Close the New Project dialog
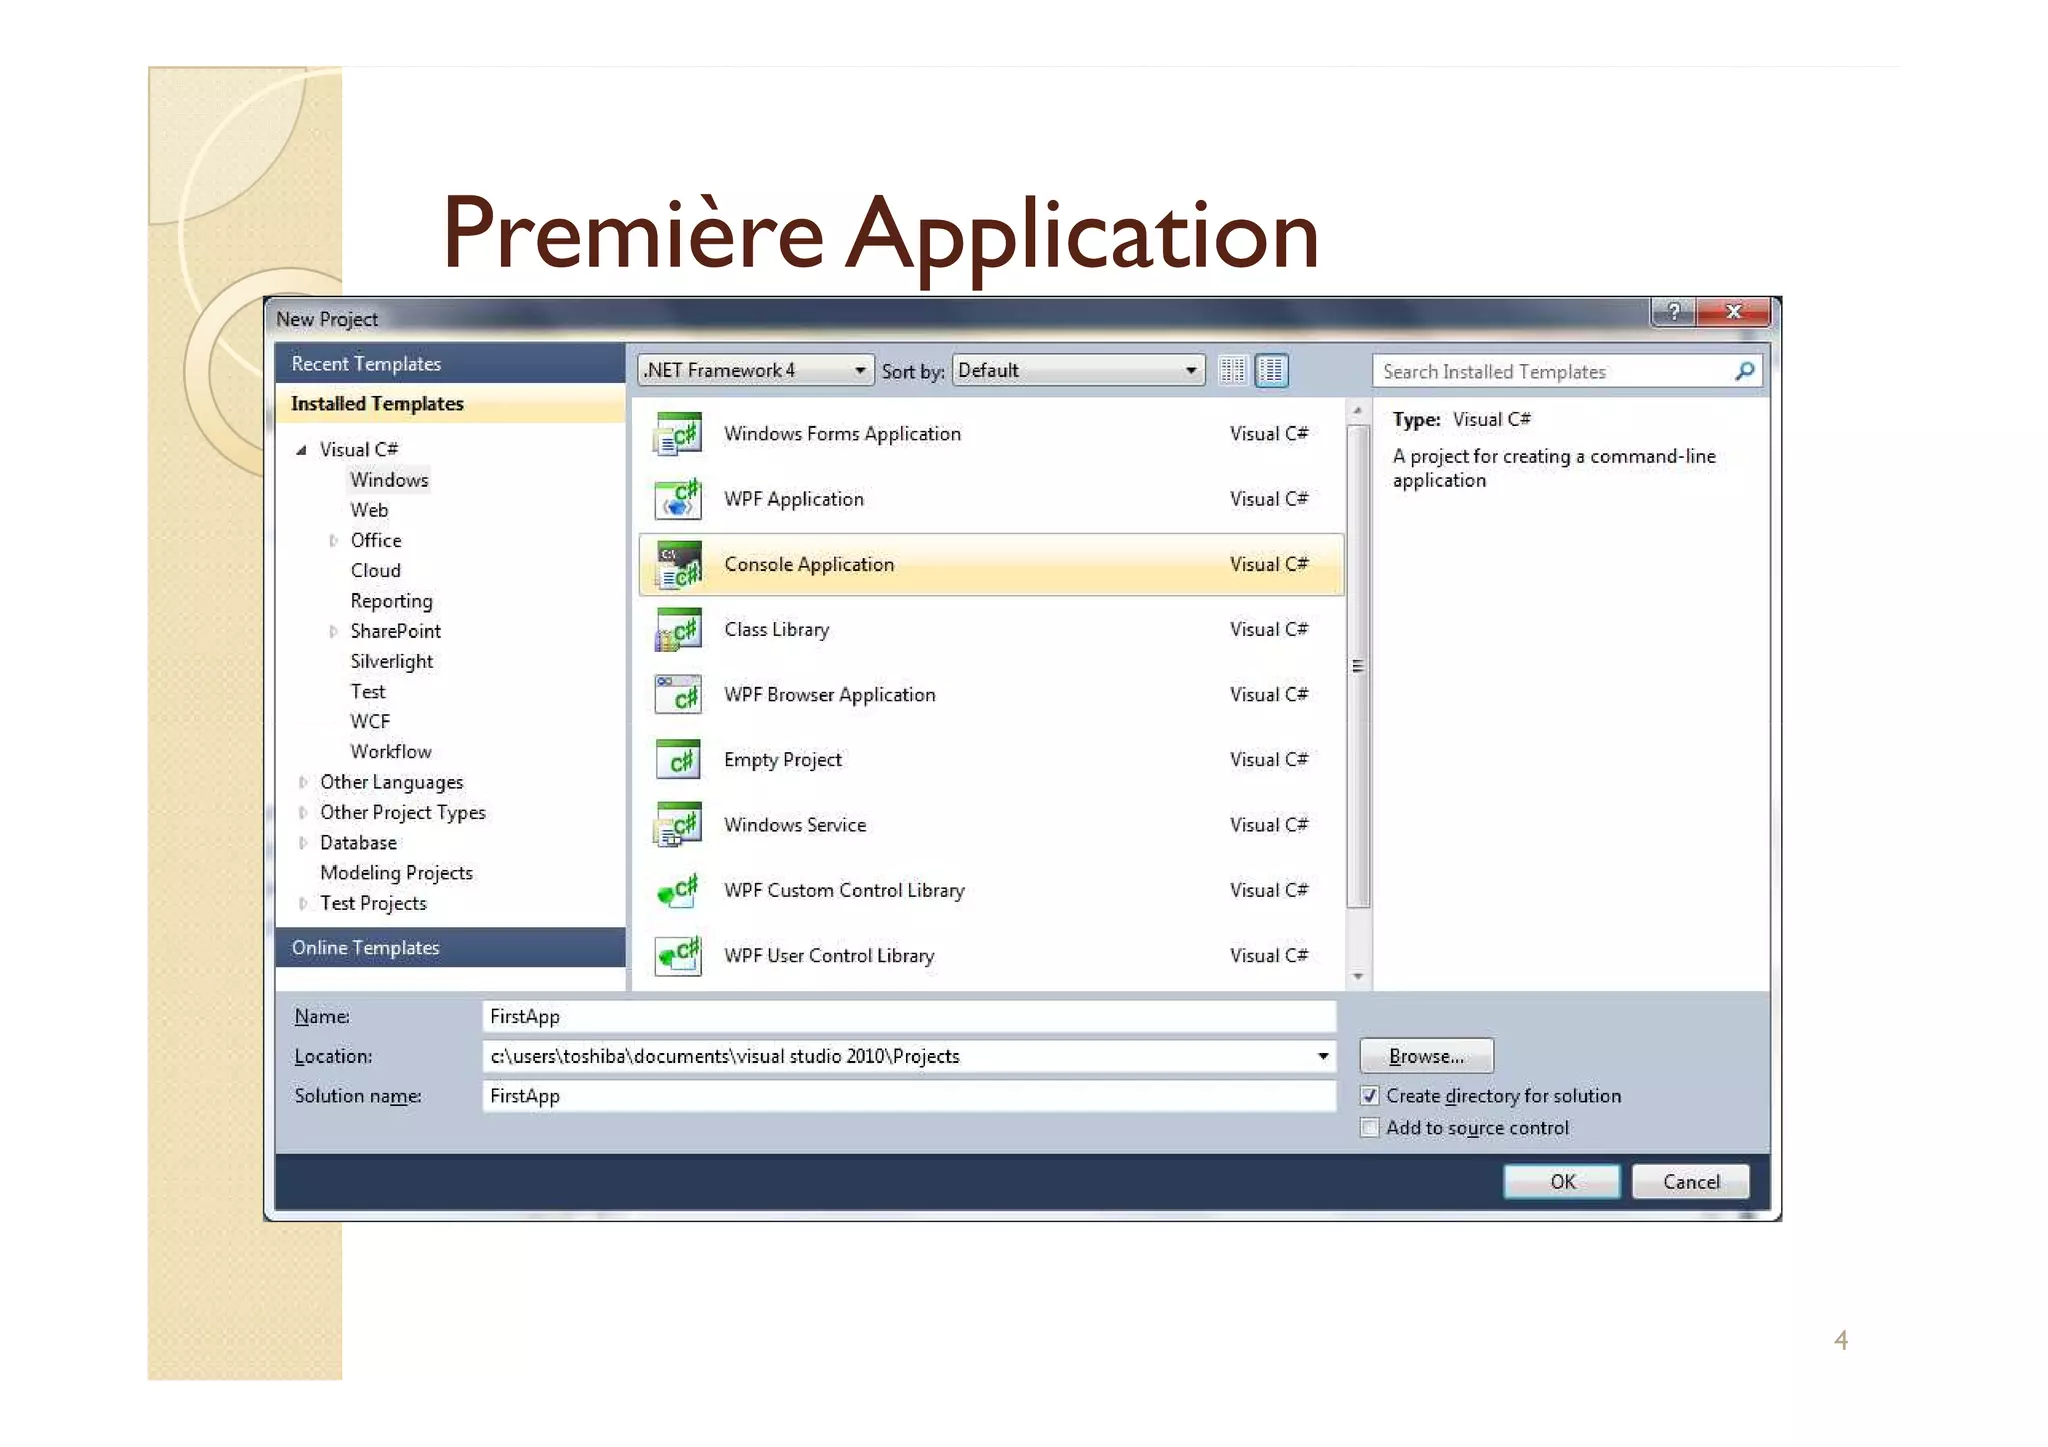Viewport: 2048px width, 1447px height. pos(1733,312)
